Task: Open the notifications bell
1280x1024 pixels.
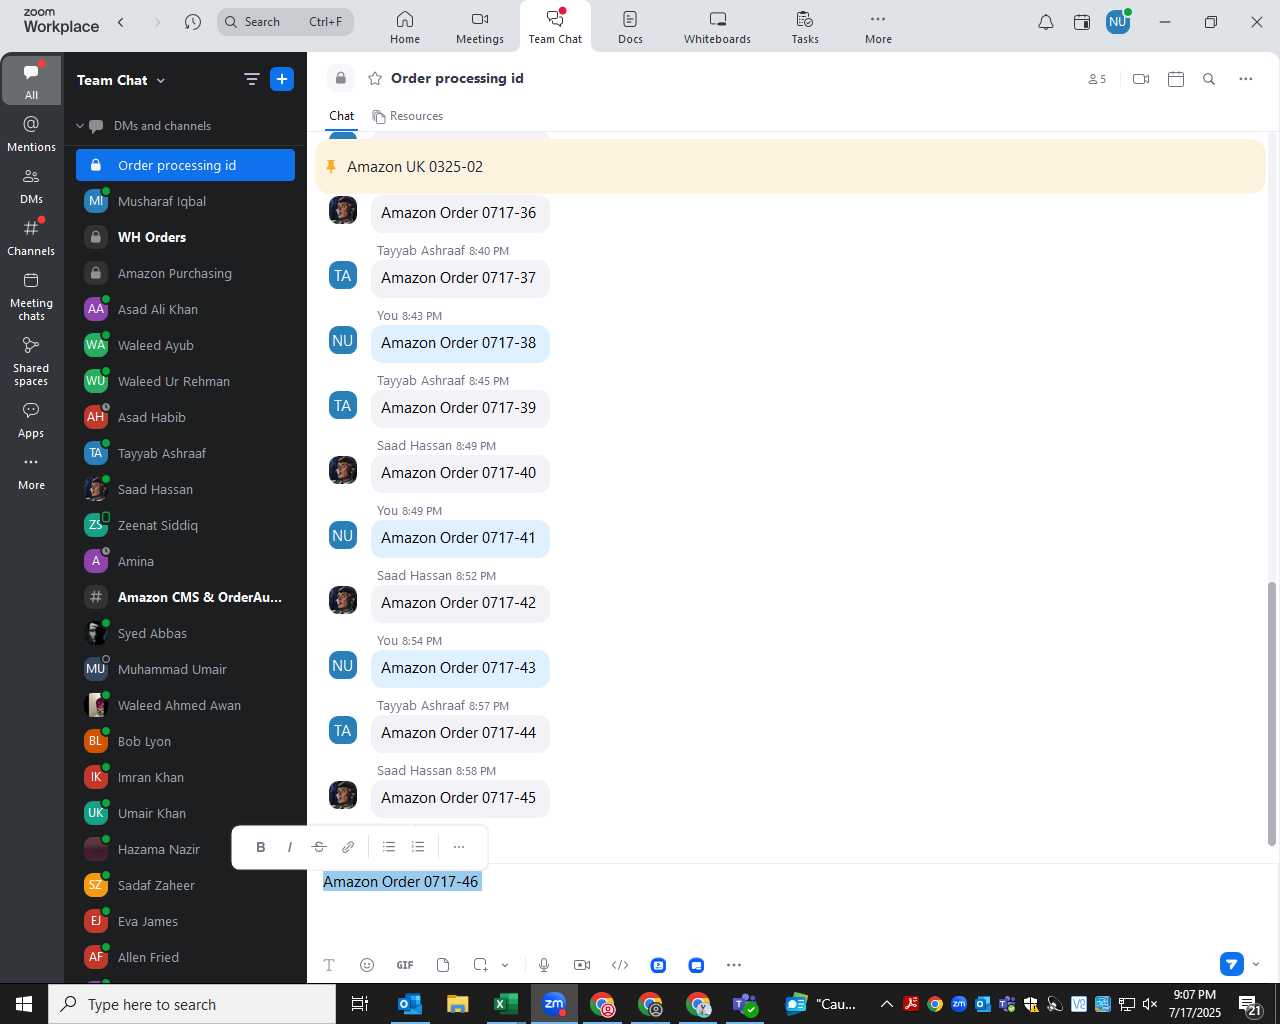Action: point(1046,22)
